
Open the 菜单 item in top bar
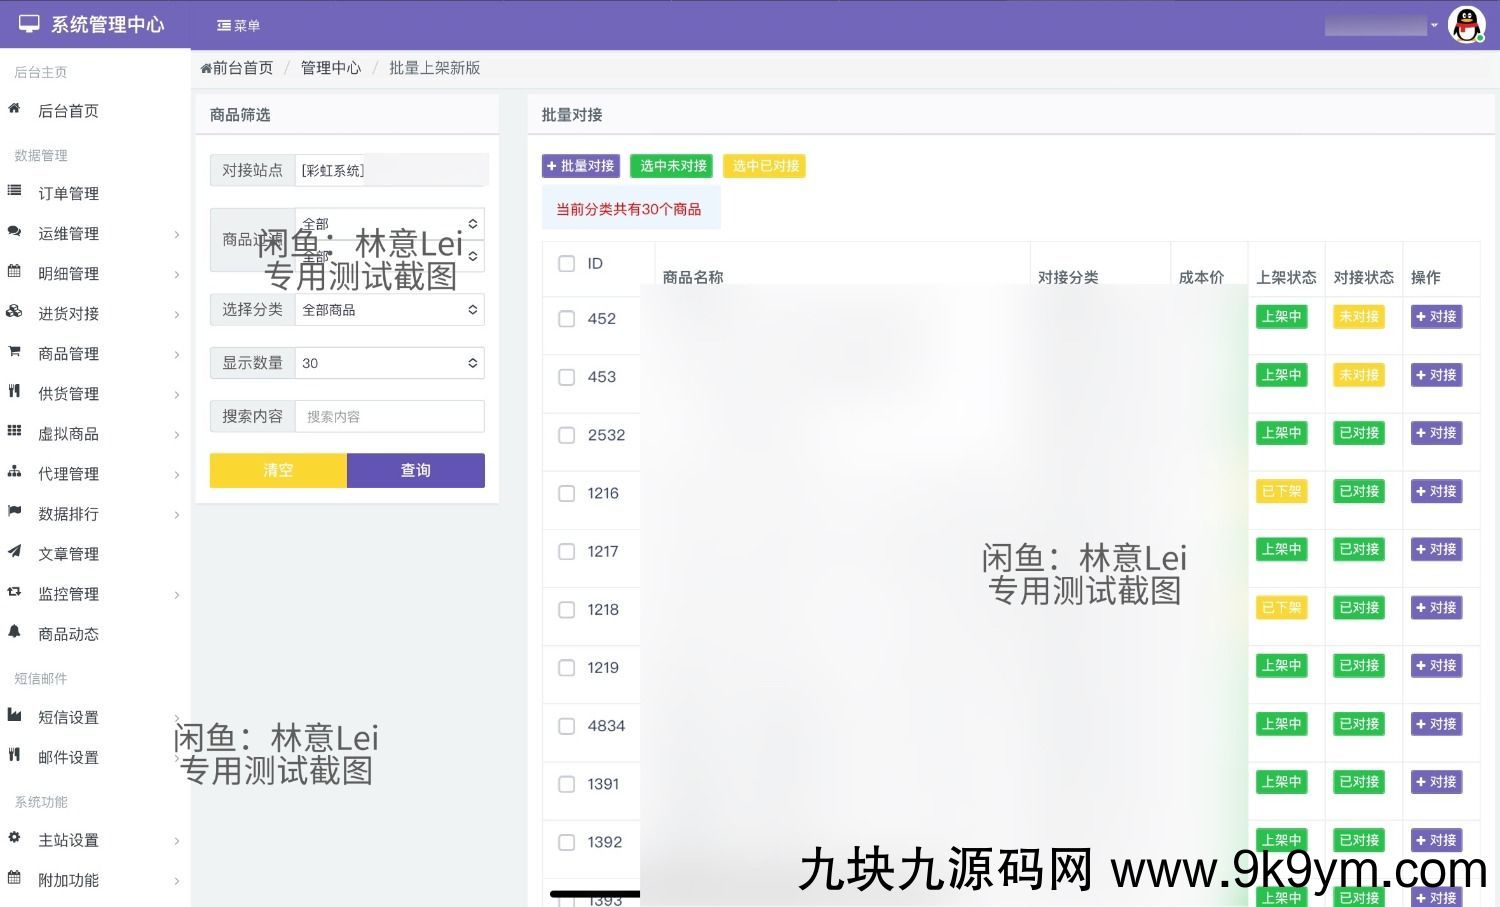(x=238, y=24)
